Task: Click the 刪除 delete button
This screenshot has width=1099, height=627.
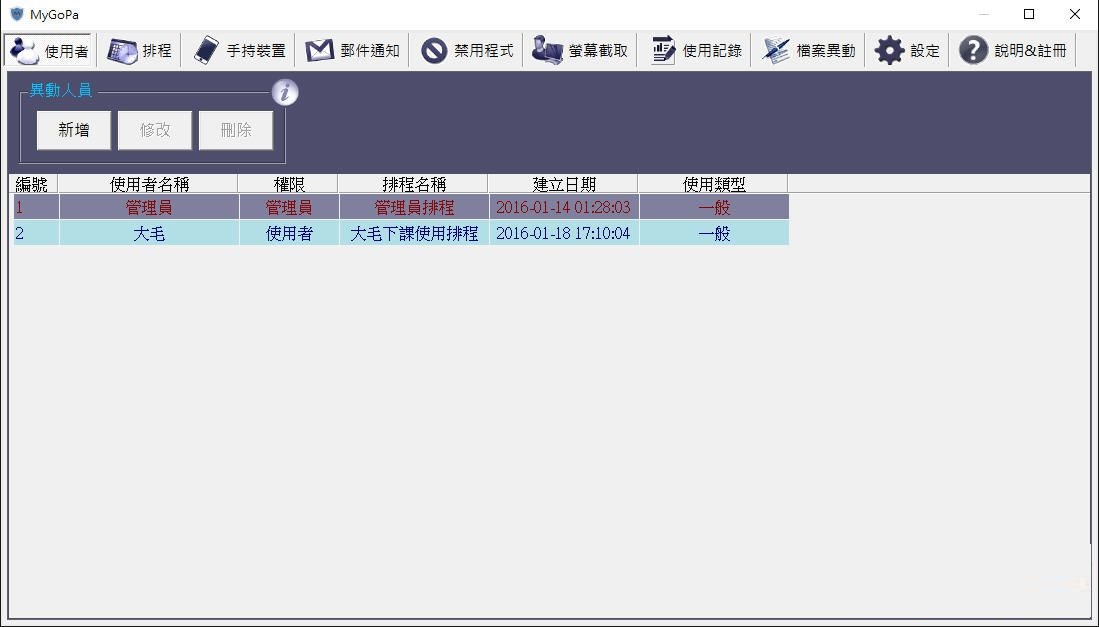Action: click(236, 130)
